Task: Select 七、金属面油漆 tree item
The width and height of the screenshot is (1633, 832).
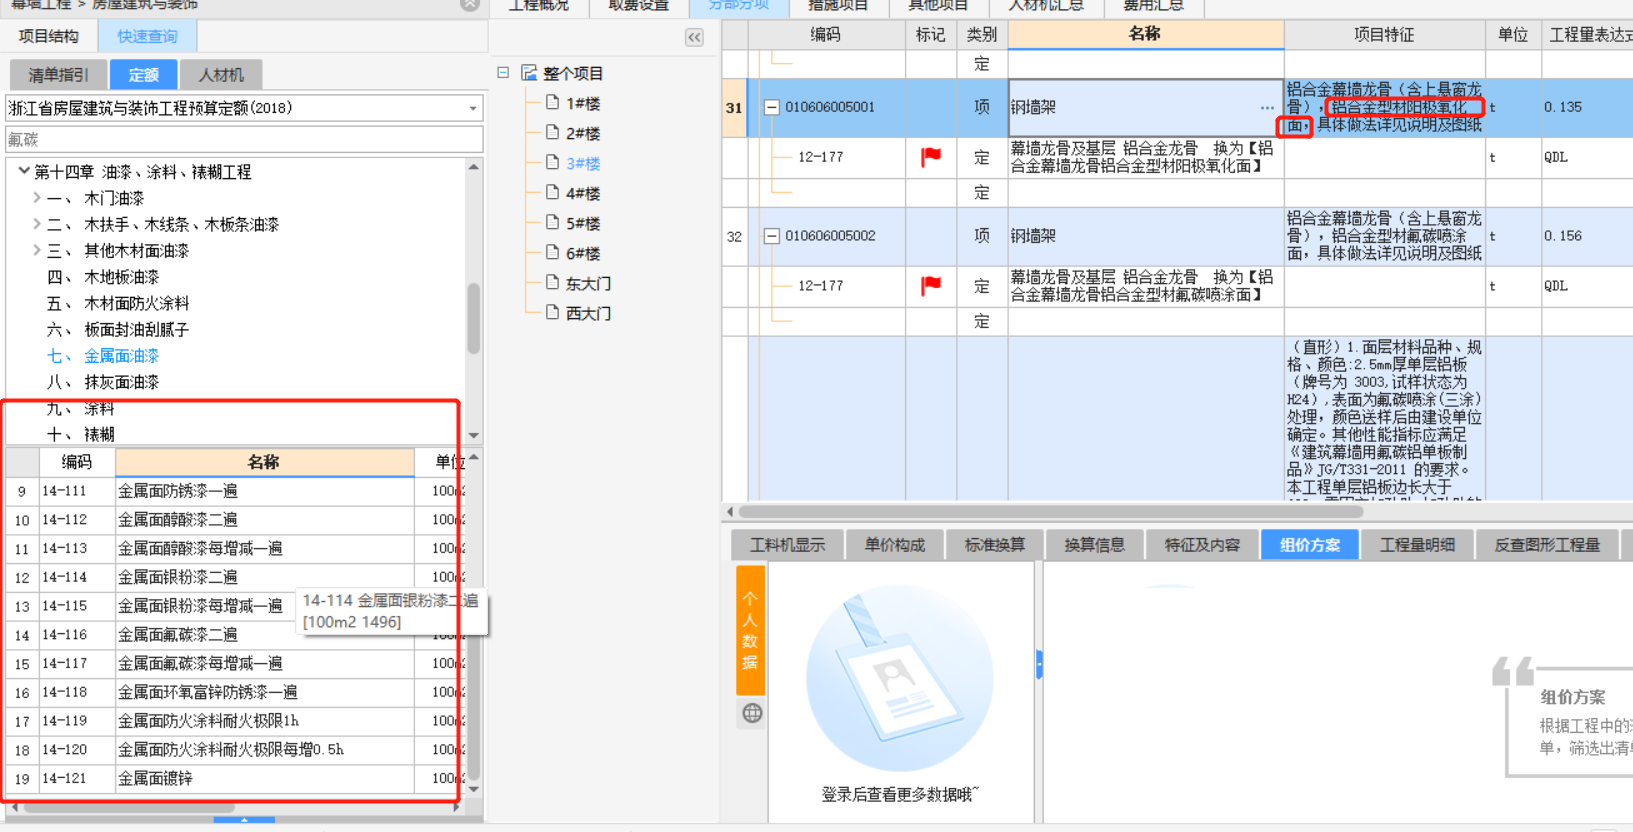Action: coord(102,356)
